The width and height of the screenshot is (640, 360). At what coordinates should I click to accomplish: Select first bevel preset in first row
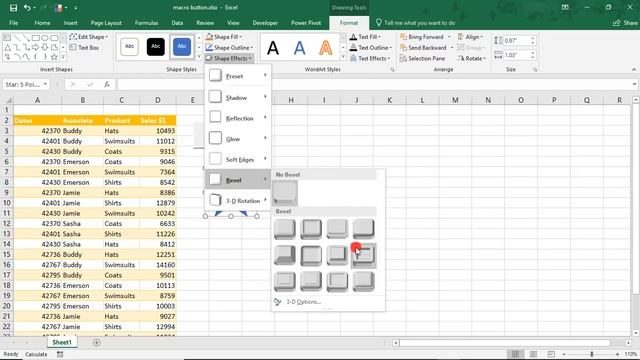285,229
